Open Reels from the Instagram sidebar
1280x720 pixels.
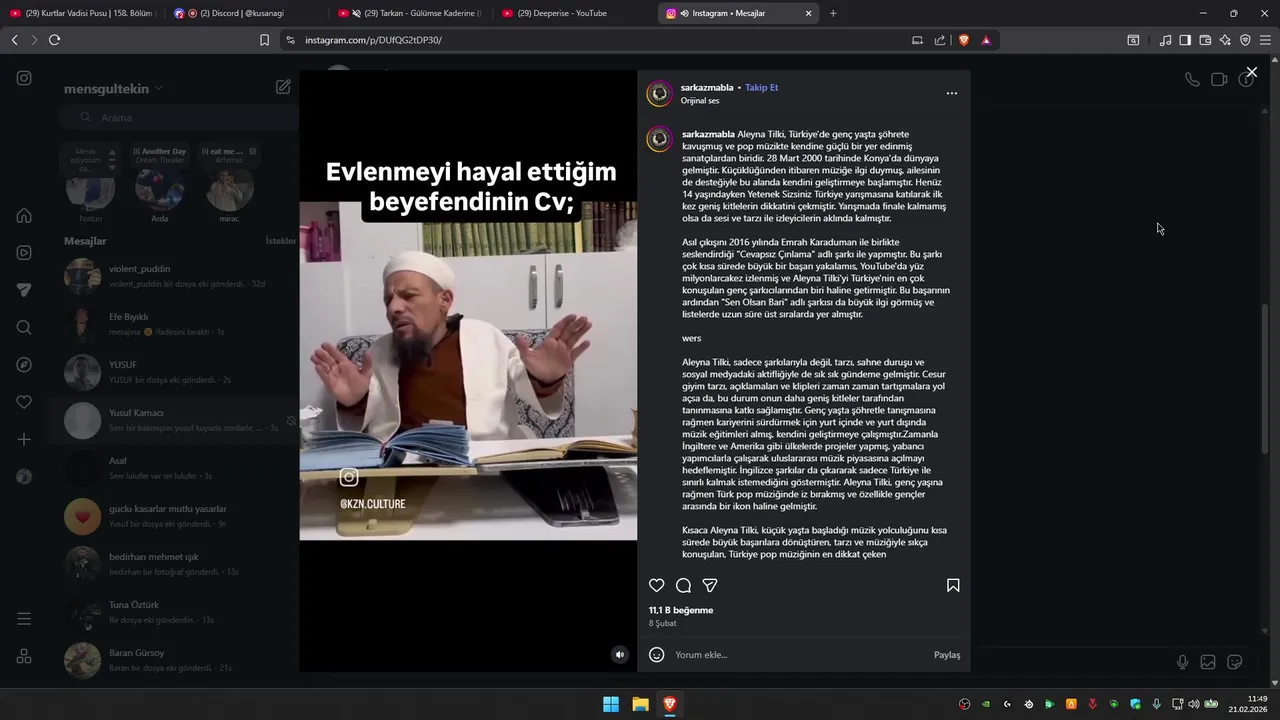[24, 253]
